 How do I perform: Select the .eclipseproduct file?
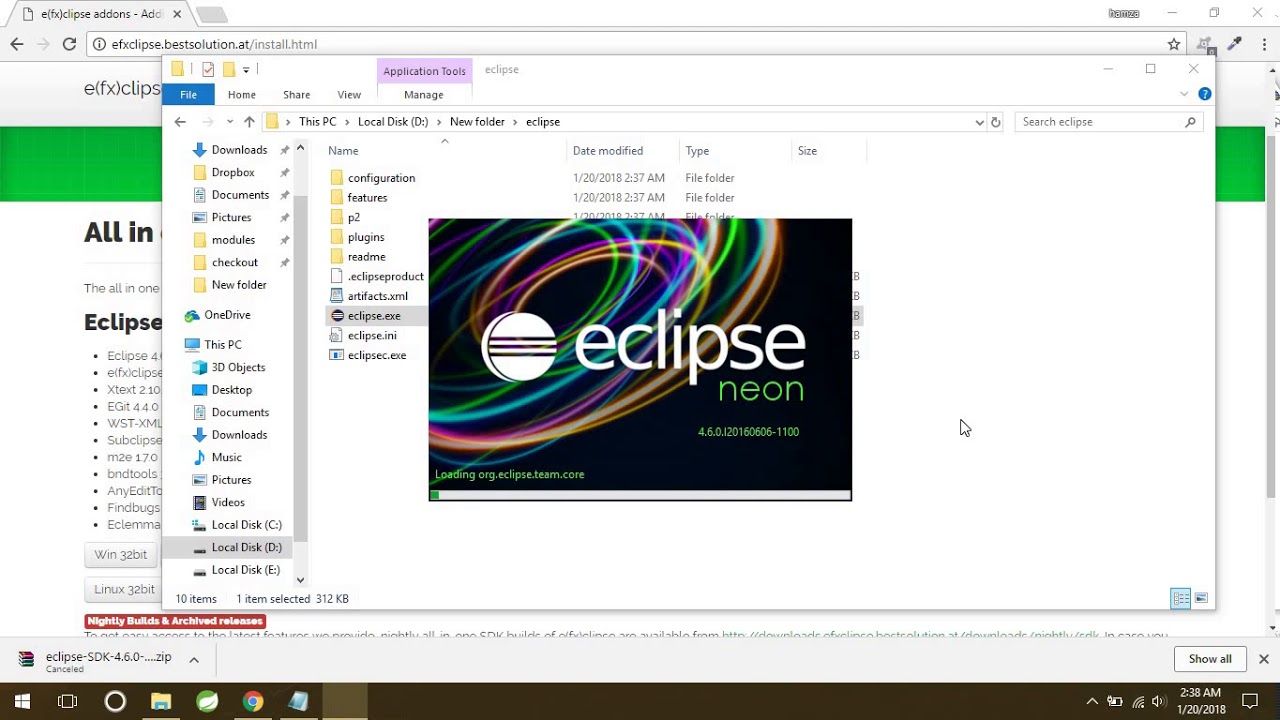tap(385, 276)
